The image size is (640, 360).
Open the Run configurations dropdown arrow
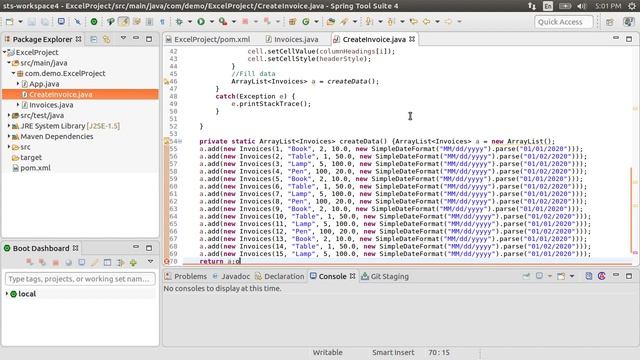click(211, 22)
